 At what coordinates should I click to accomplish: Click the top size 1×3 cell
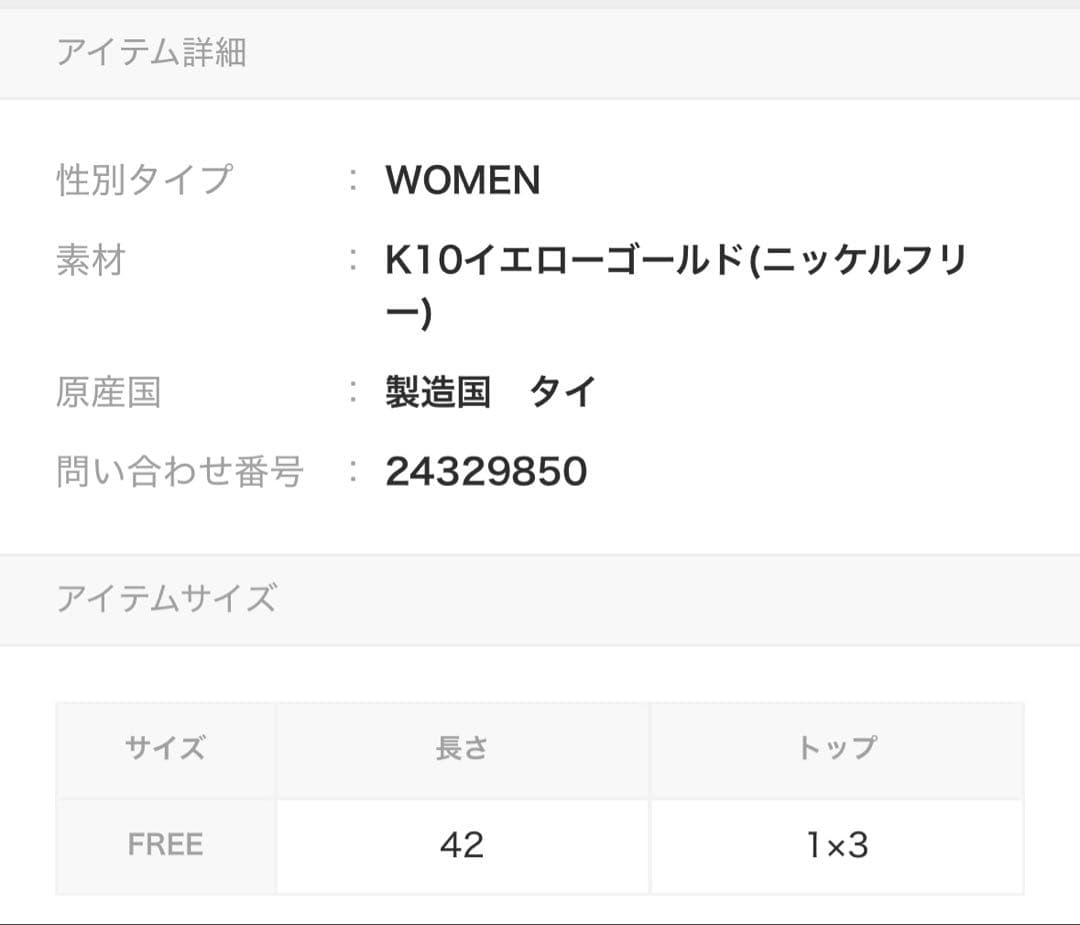click(837, 845)
